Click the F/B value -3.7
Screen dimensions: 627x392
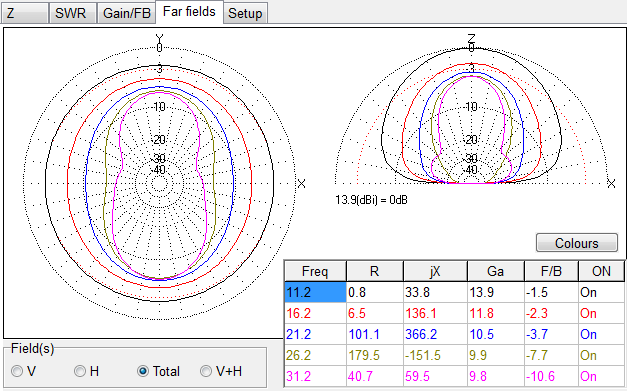pyautogui.click(x=551, y=334)
